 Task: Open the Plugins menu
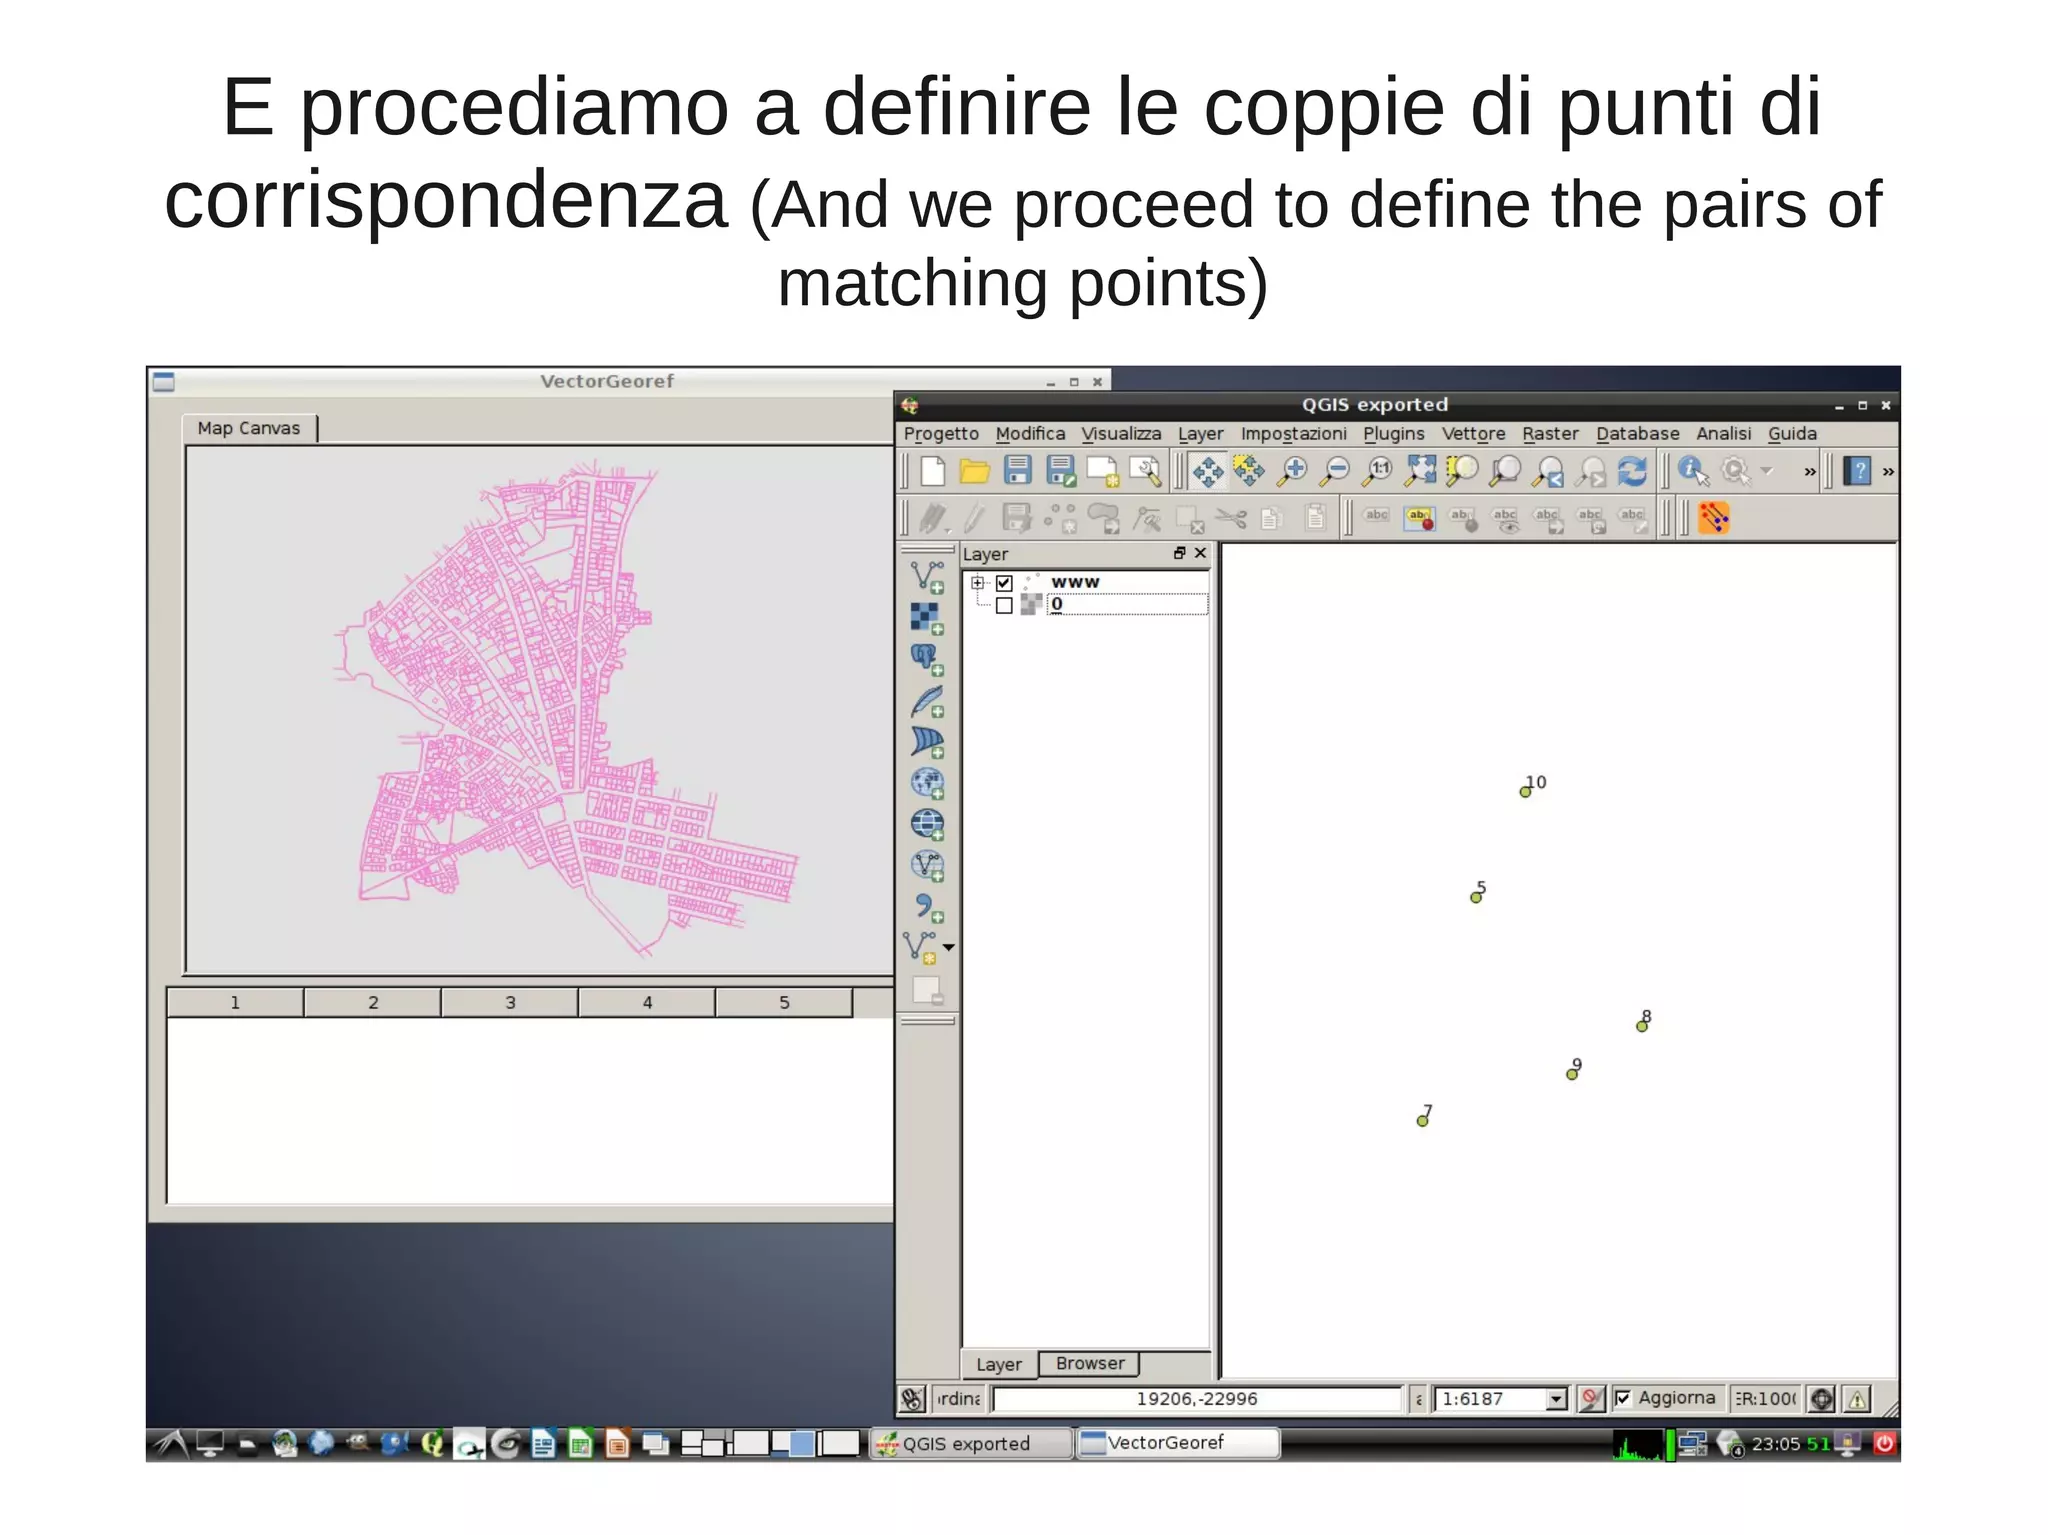pyautogui.click(x=1393, y=434)
